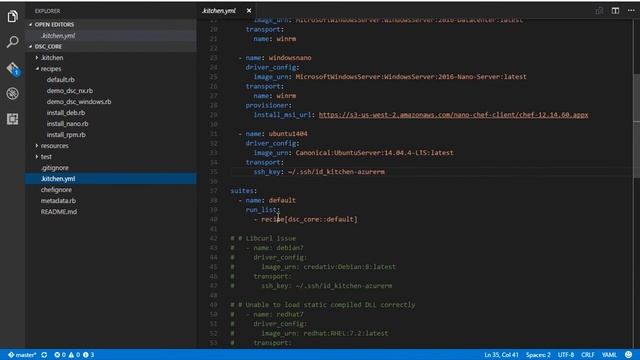640x360 pixels.
Task: Change the UTF-8 file encoding
Action: [566, 355]
